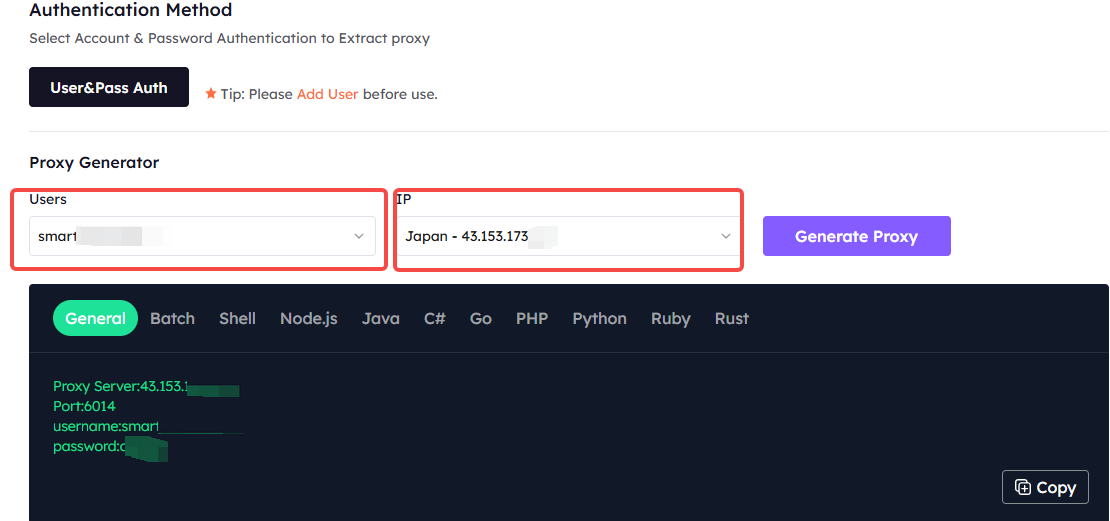This screenshot has height=521, width=1110.
Task: Click the User&Pass Auth button
Action: pos(109,87)
